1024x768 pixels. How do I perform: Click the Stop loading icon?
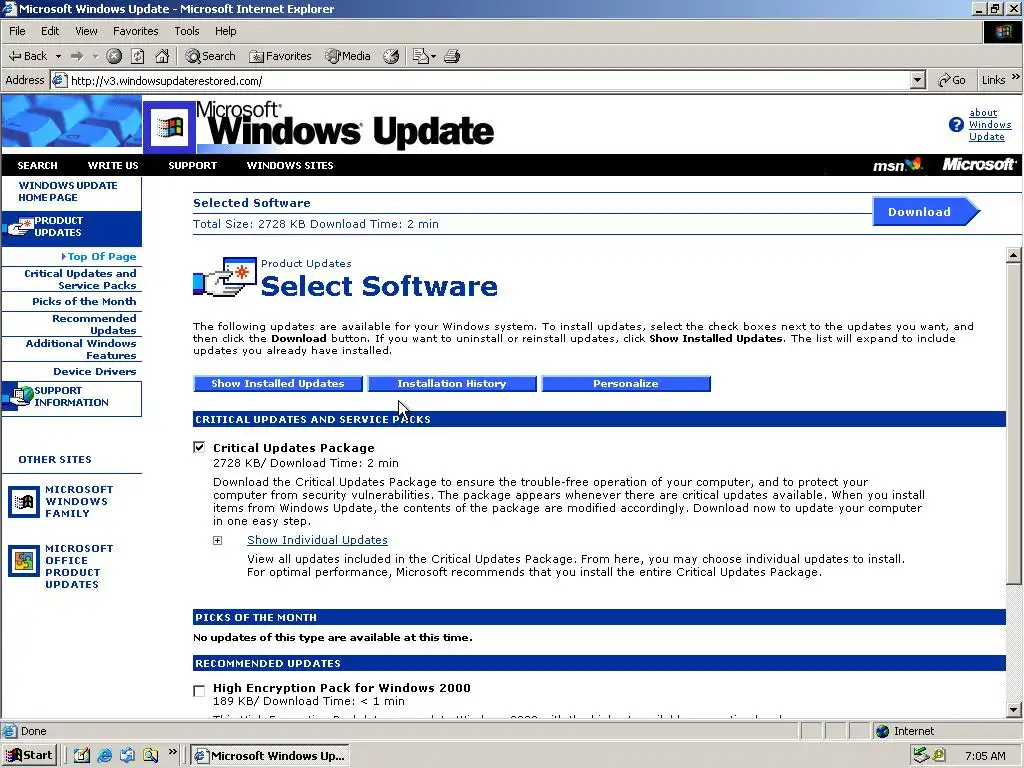click(114, 56)
